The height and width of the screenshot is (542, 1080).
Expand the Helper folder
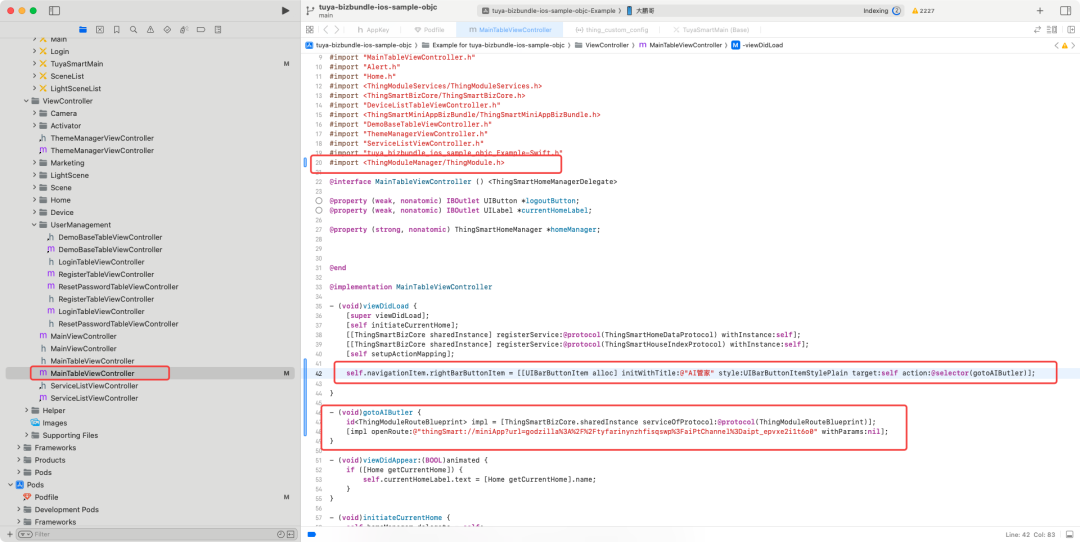[x=26, y=410]
